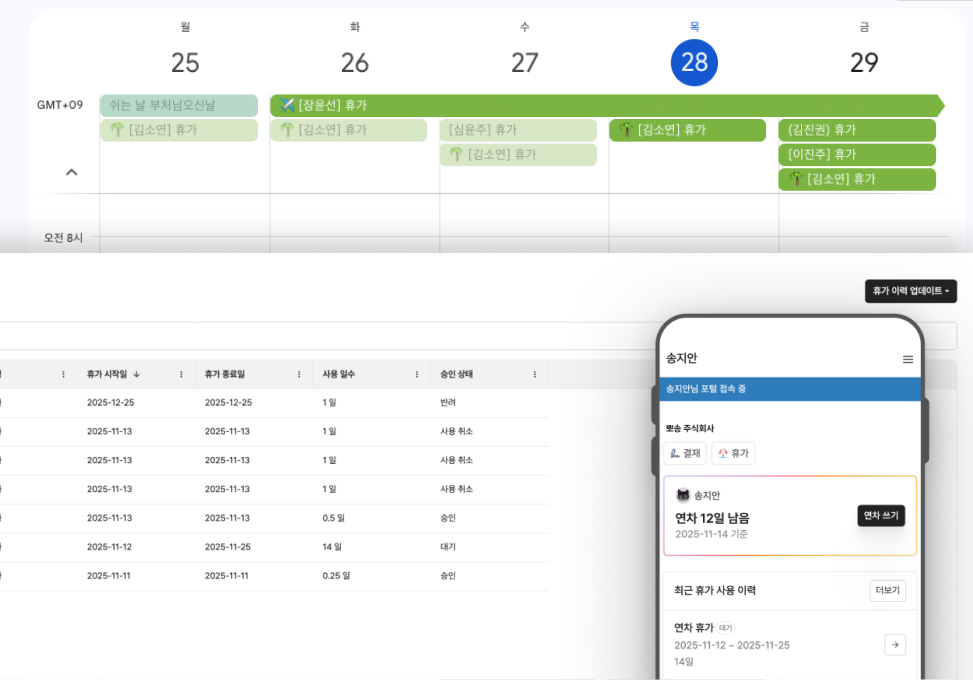
Task: Tap the 결재 button on phone
Action: click(685, 453)
